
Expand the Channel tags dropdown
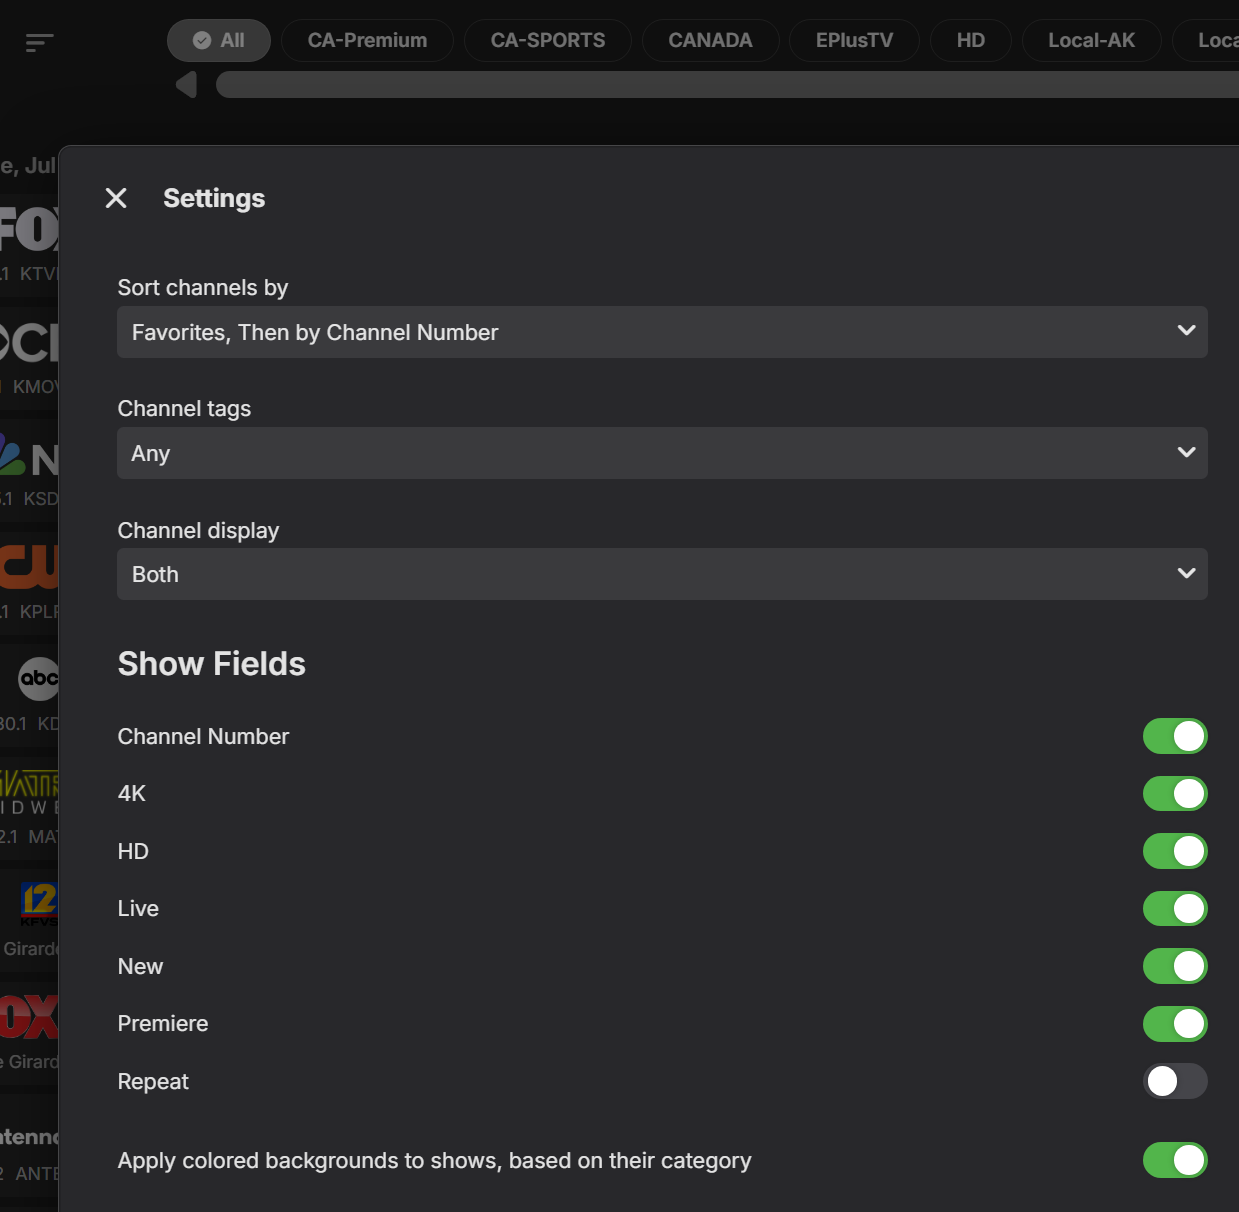point(662,453)
